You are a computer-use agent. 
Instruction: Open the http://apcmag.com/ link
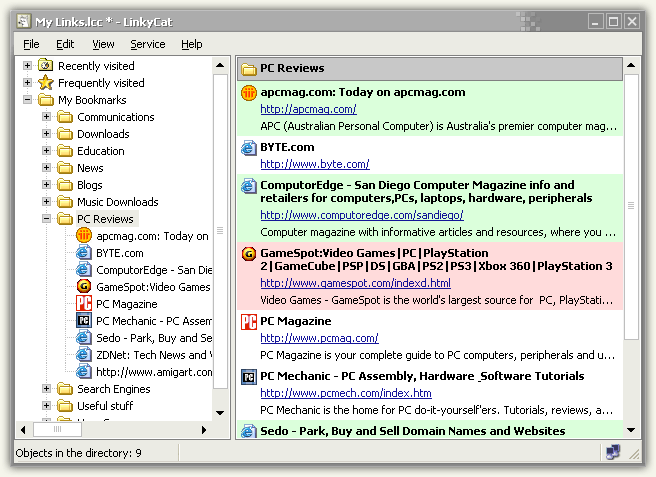308,109
